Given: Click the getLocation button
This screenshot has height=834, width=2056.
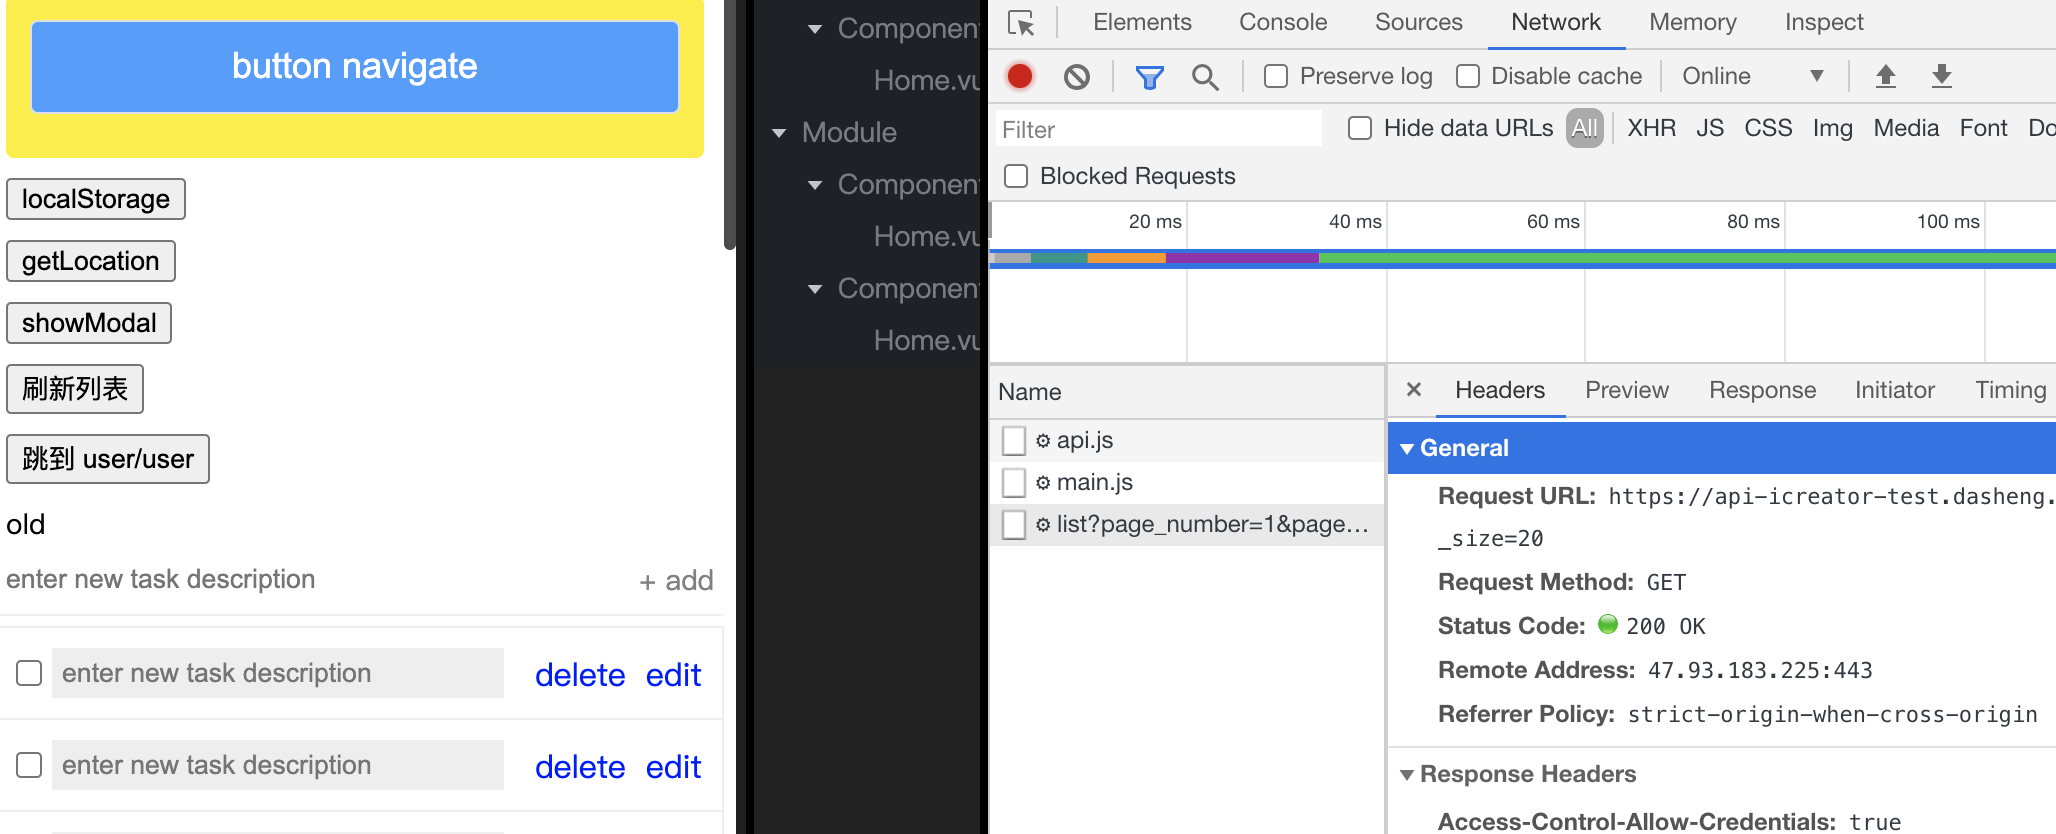Looking at the screenshot, I should pos(91,261).
